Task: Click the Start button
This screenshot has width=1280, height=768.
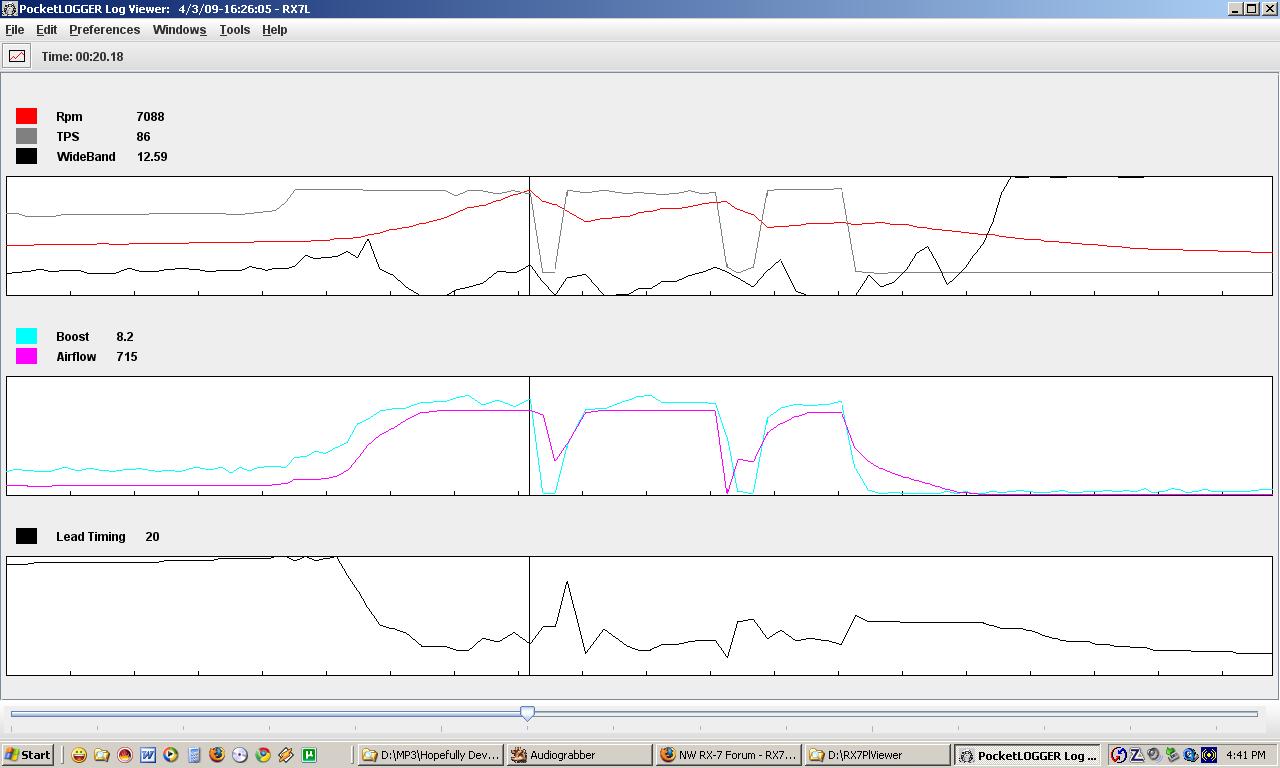Action: [x=27, y=755]
